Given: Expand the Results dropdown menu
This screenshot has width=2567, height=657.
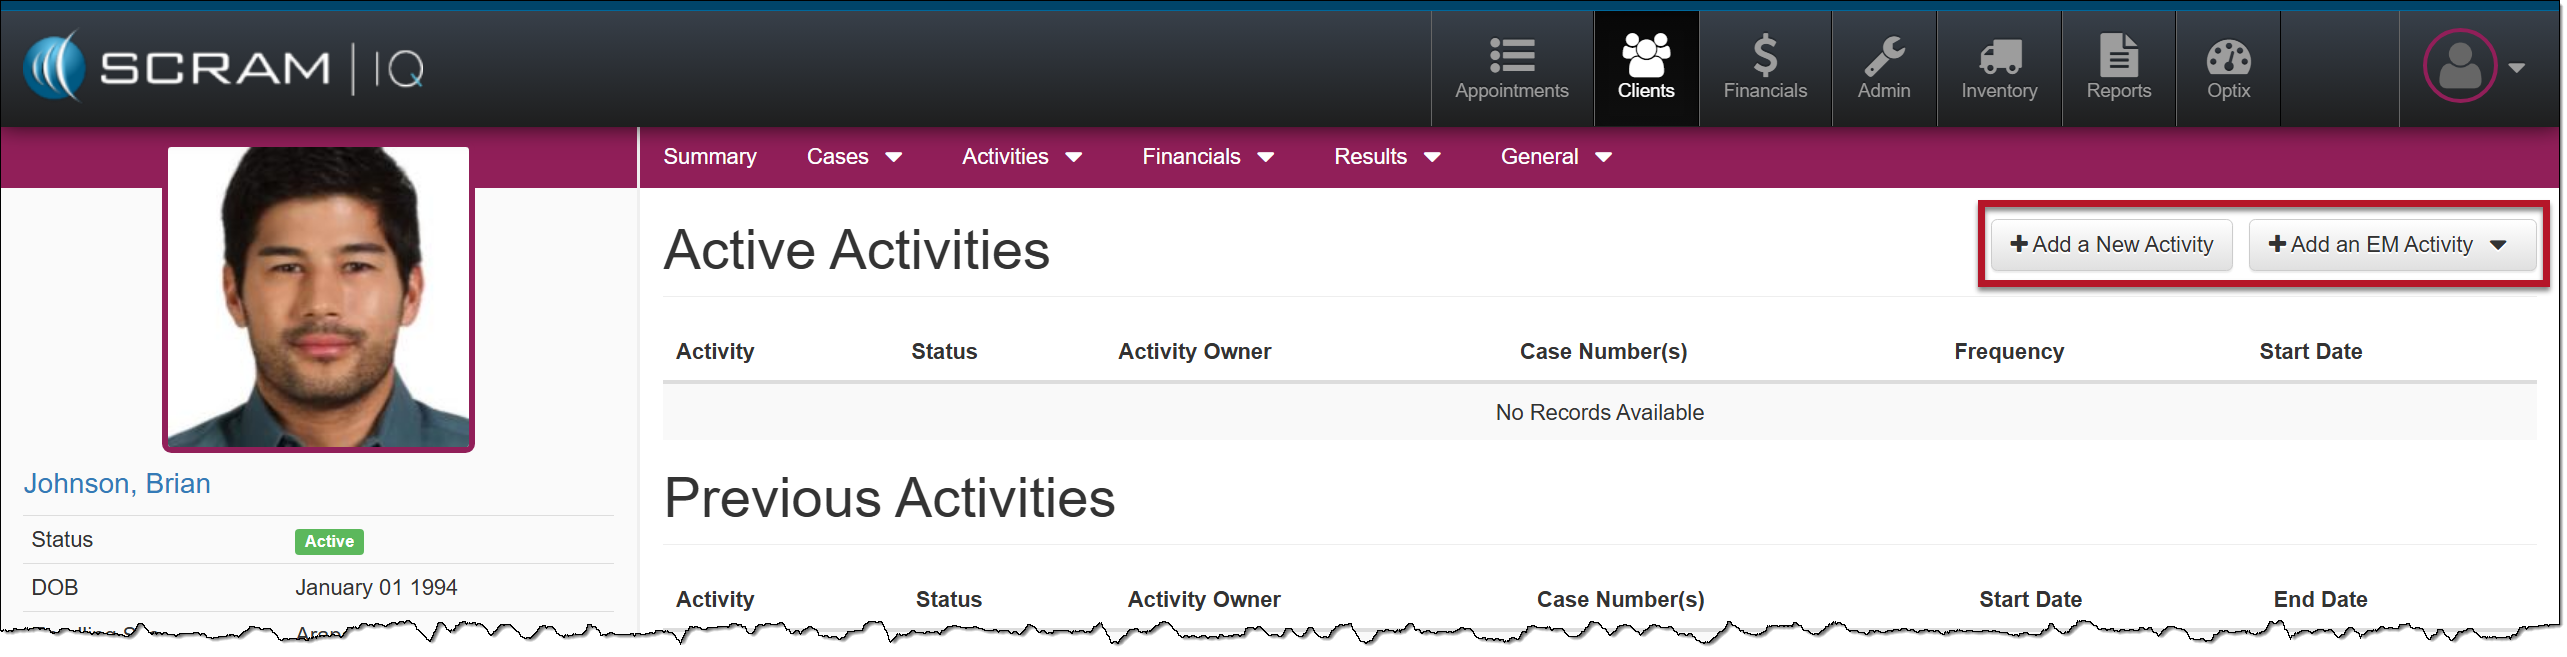Looking at the screenshot, I should coord(1386,157).
